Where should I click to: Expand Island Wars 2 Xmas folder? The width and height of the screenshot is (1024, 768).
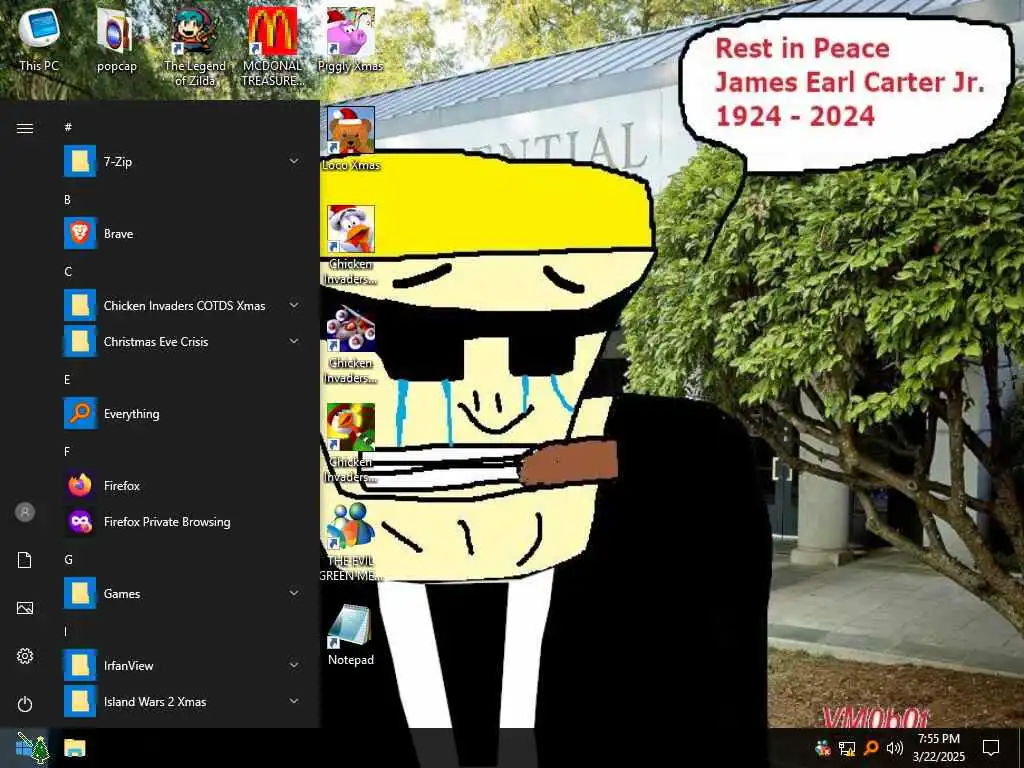coord(183,701)
